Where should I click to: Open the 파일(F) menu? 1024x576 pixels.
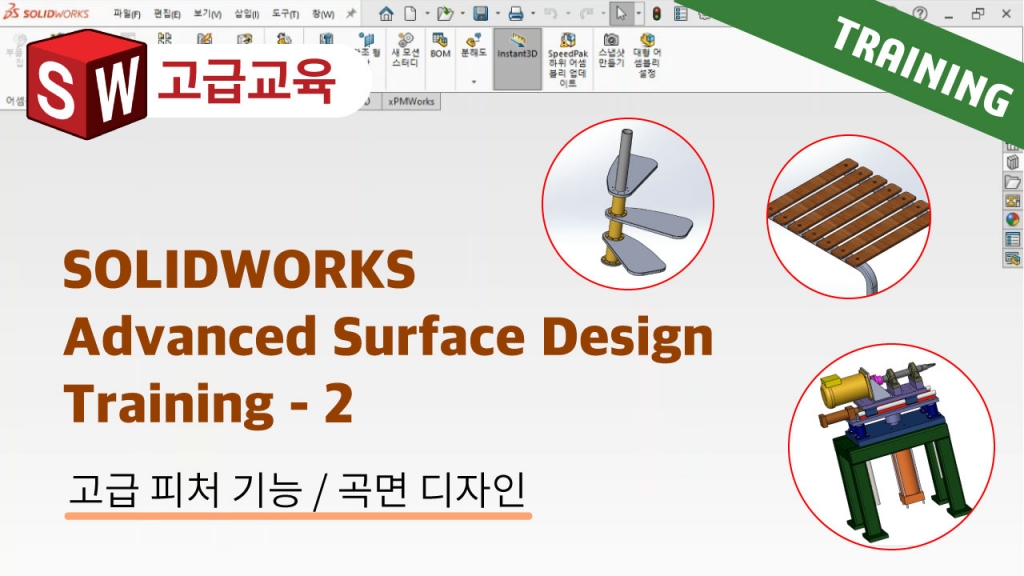tap(127, 14)
